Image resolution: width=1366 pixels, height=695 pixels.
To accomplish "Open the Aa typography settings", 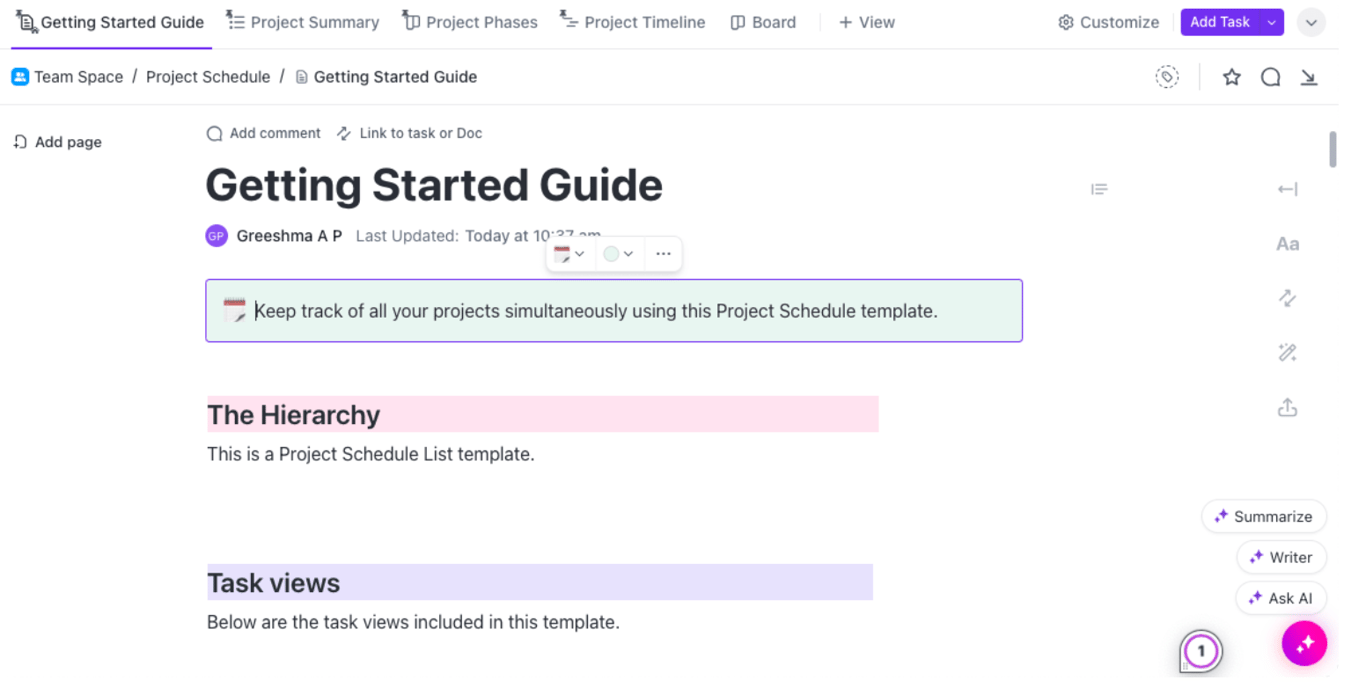I will [x=1287, y=244].
